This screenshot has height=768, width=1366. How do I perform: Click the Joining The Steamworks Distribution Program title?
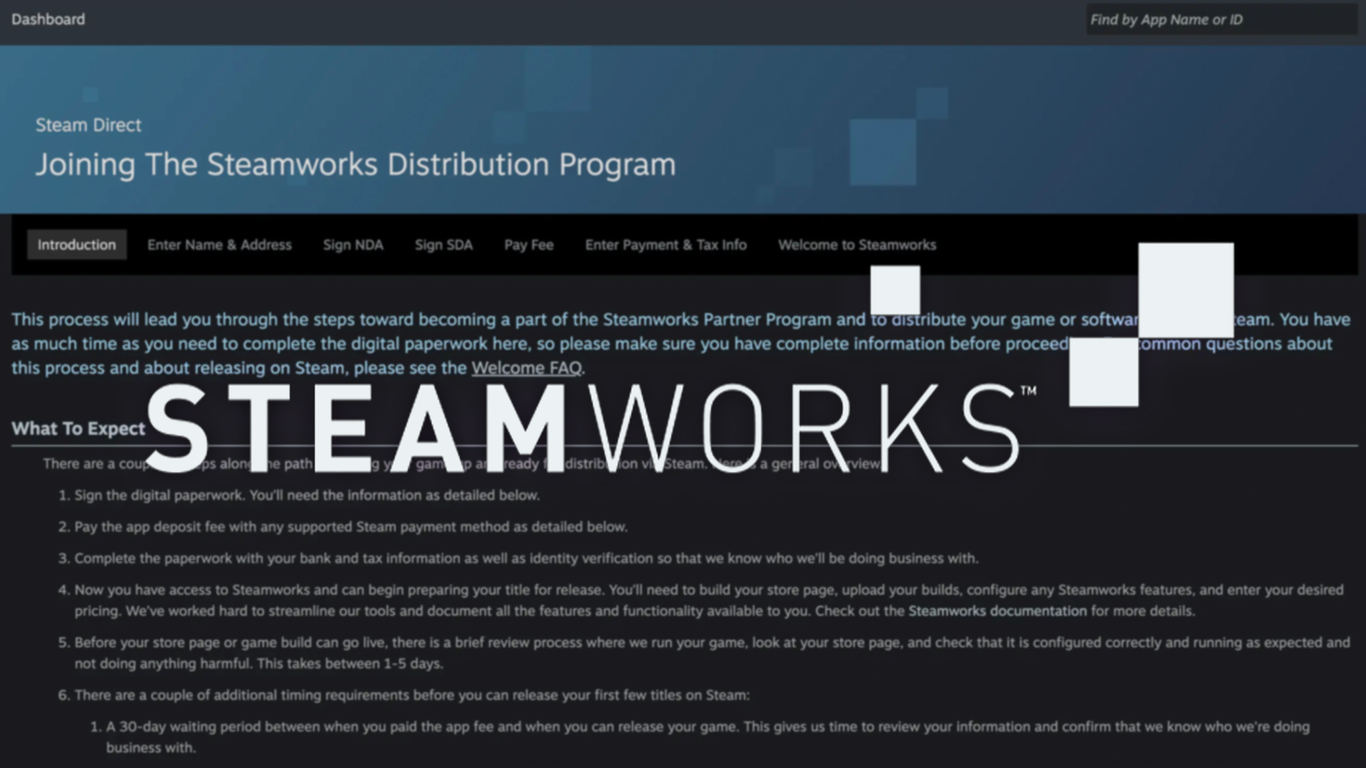tap(355, 165)
